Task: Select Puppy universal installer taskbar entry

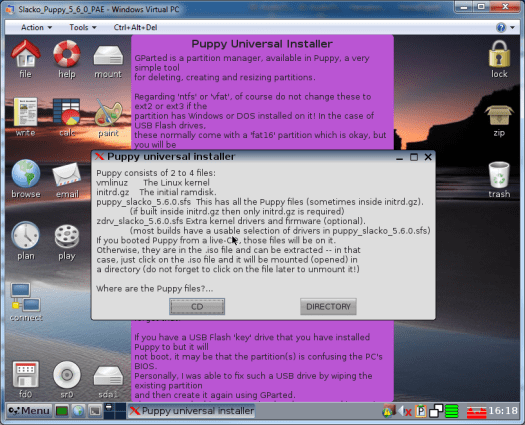Action: click(192, 411)
